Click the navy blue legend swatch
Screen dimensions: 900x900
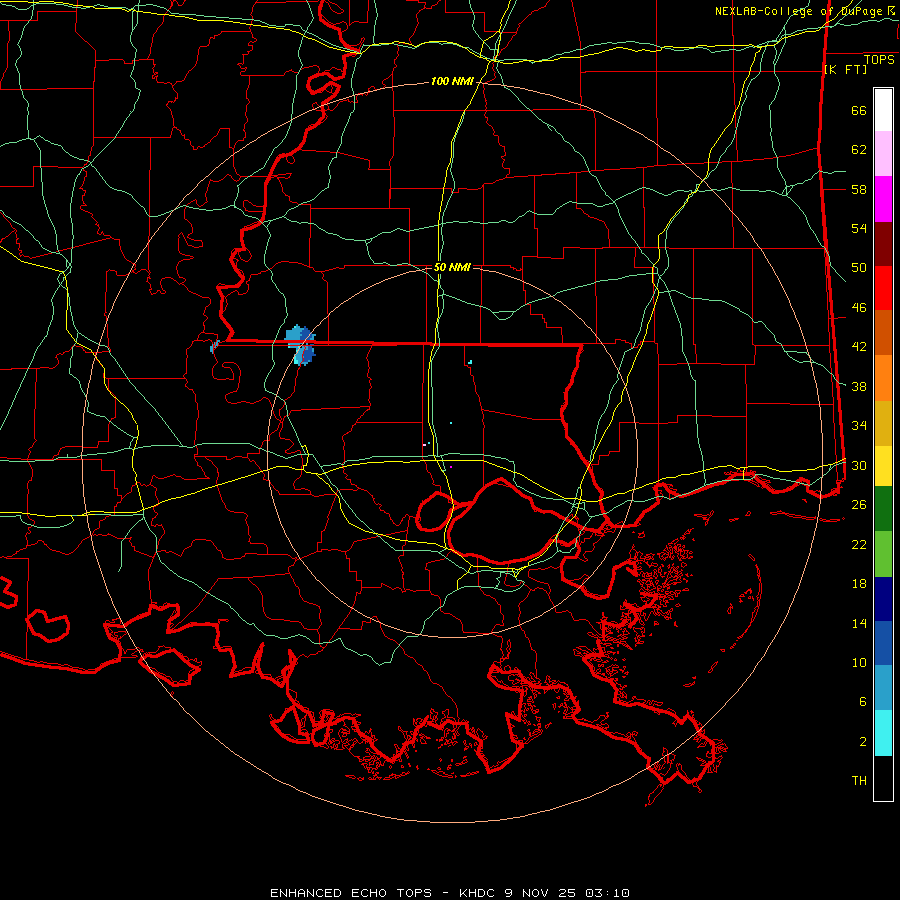pos(883,599)
